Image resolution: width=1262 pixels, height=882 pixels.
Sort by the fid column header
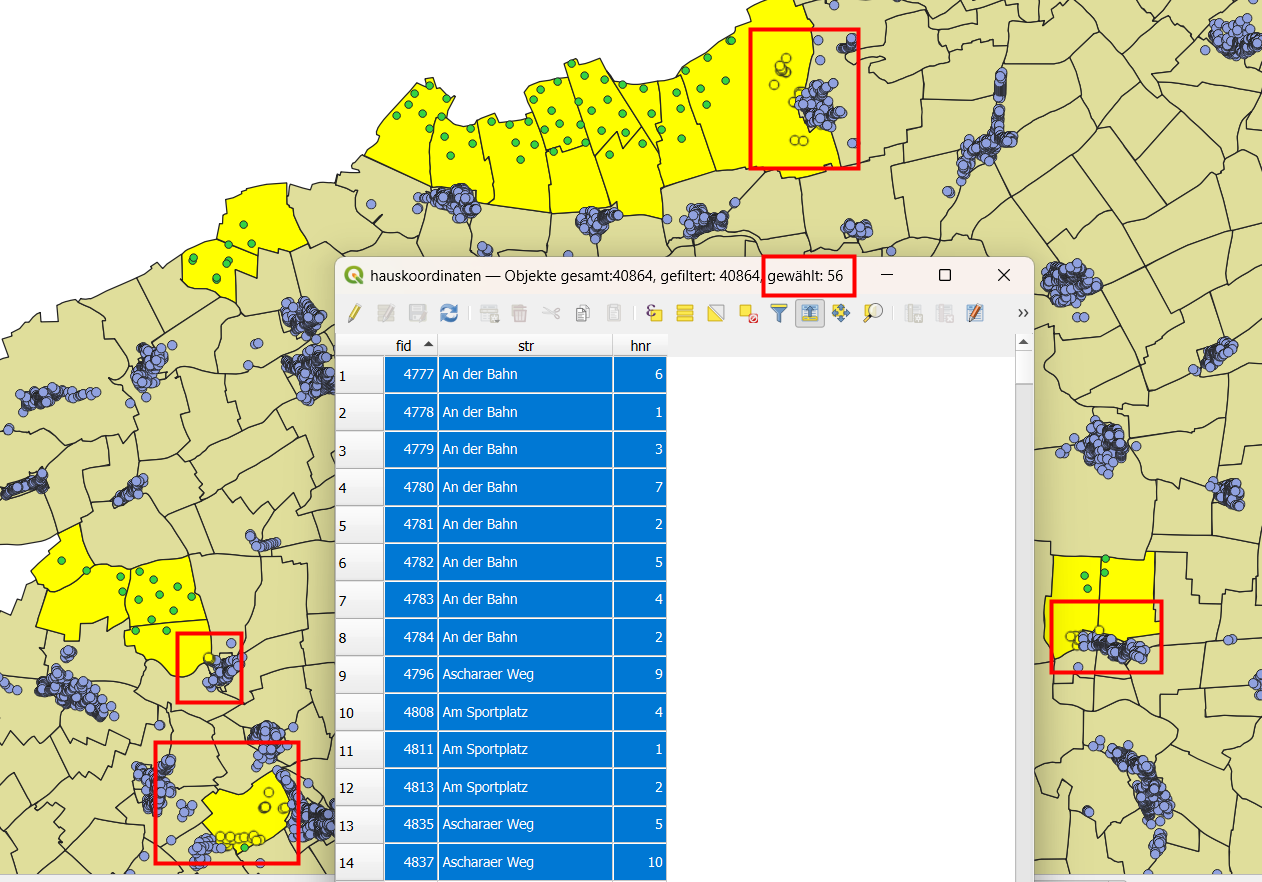click(x=411, y=345)
